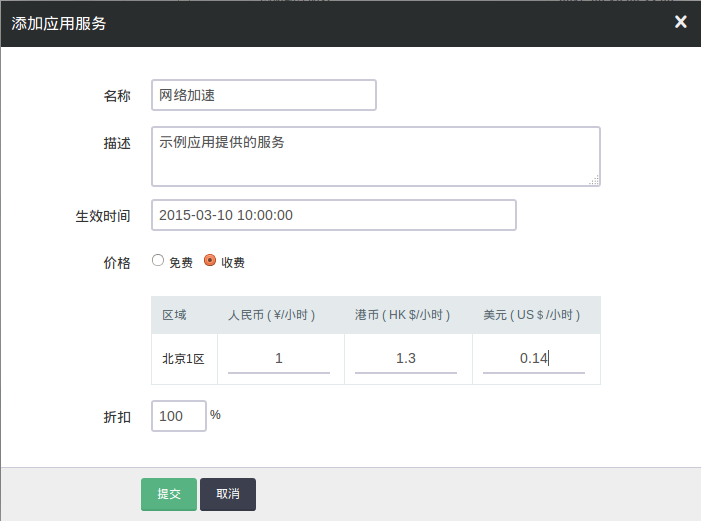Click the 生效时间 date field
Viewport: 701px width, 521px height.
tap(334, 215)
